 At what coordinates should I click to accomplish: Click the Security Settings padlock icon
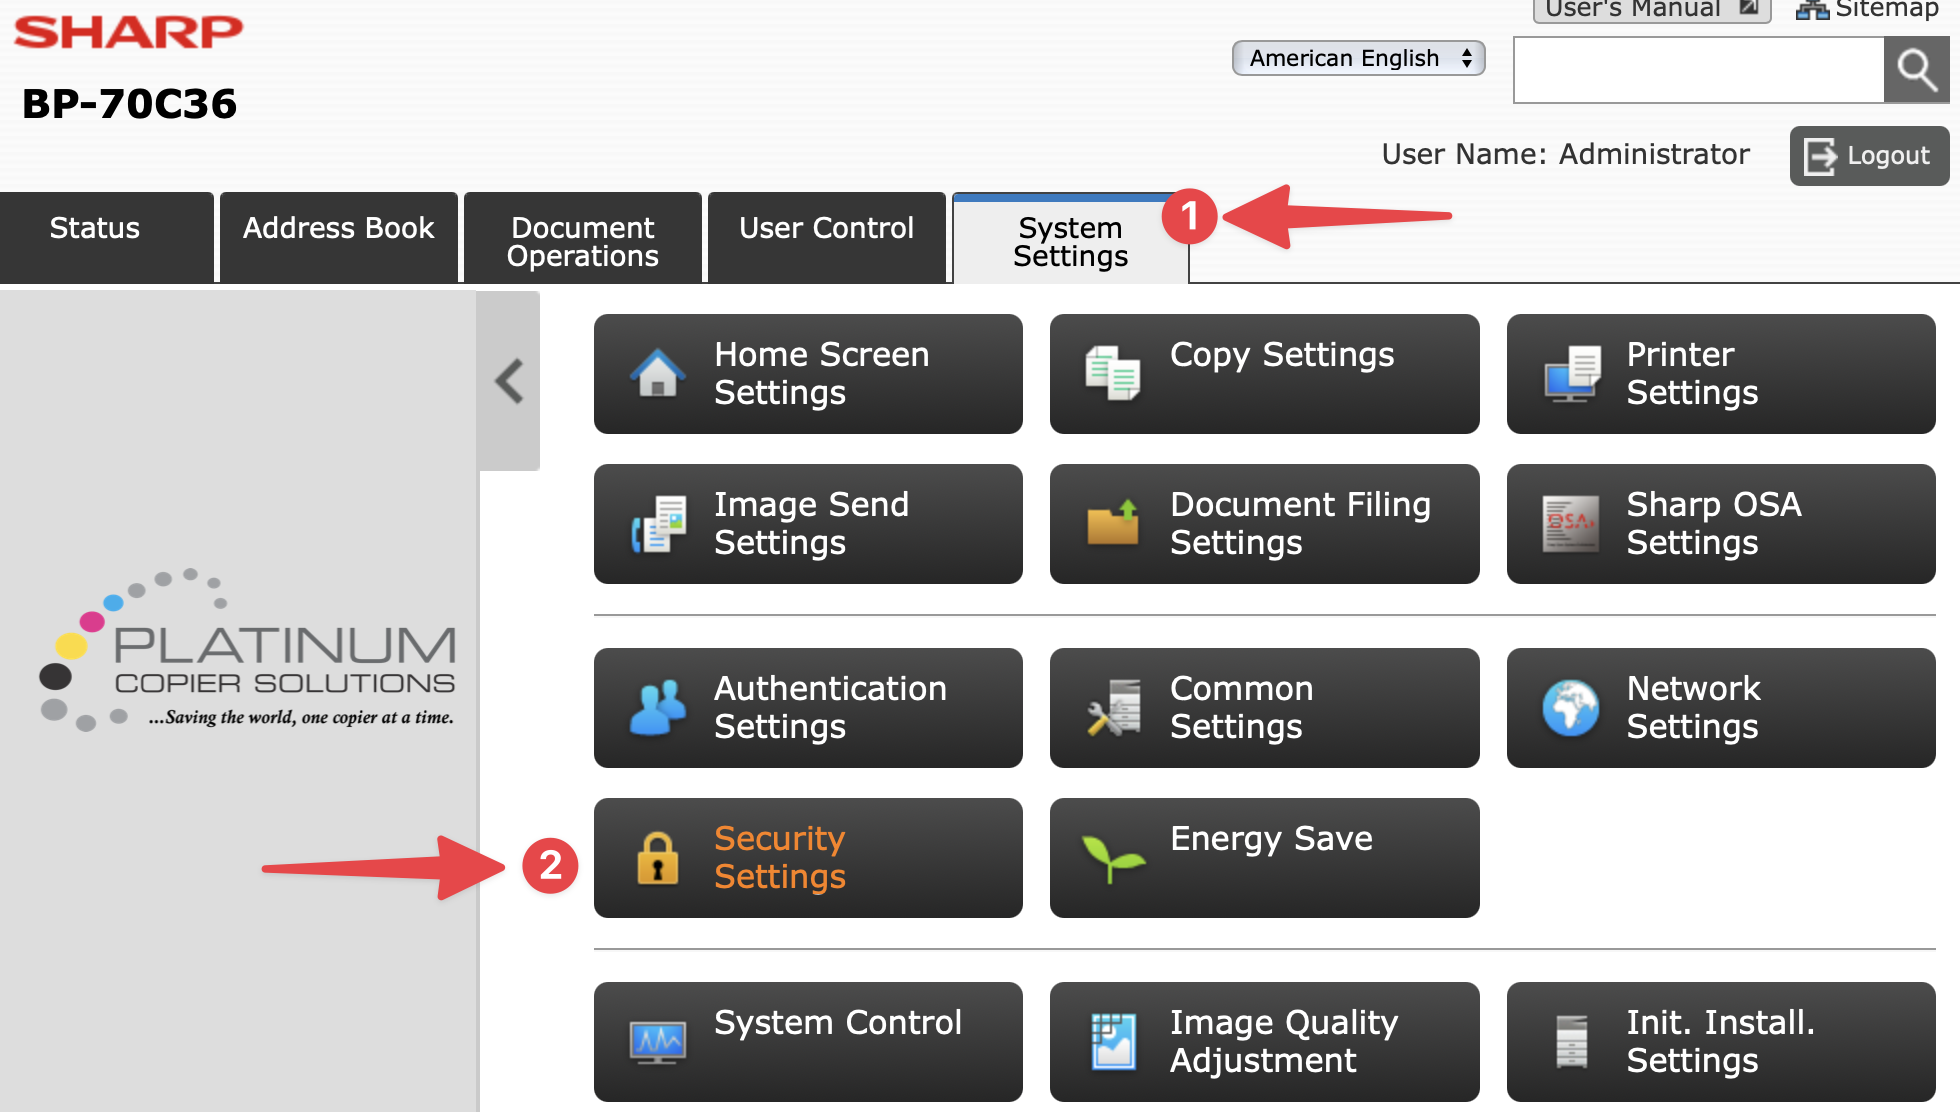tap(658, 858)
